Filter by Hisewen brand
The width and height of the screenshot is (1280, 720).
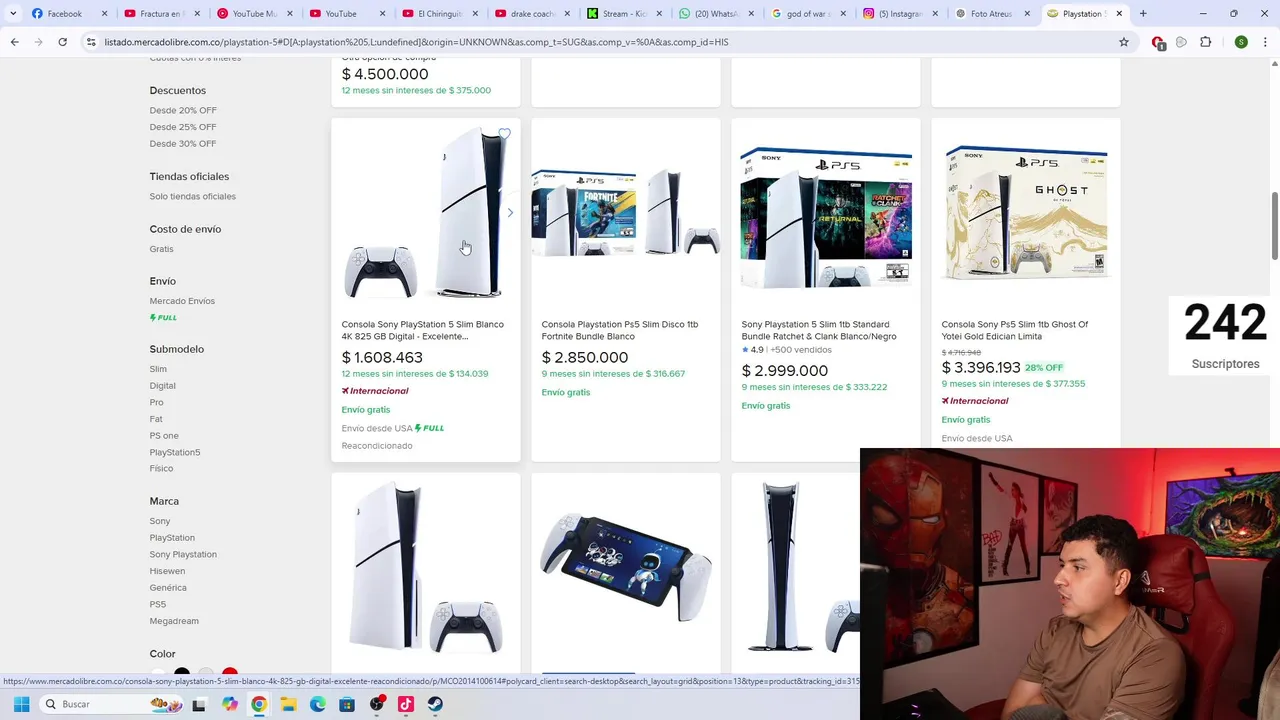(x=167, y=571)
